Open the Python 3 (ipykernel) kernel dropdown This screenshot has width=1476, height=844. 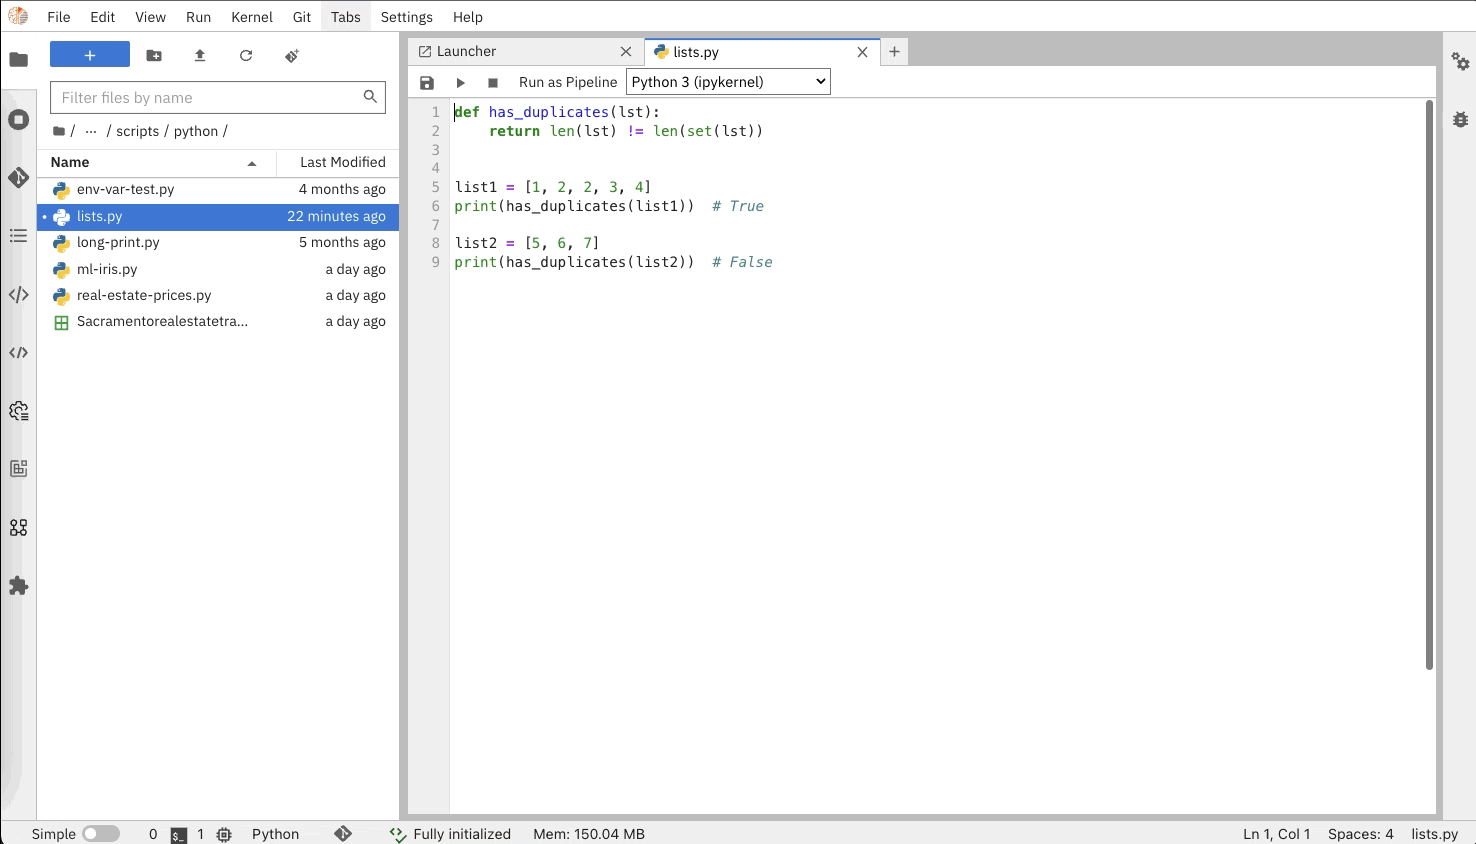click(x=728, y=82)
